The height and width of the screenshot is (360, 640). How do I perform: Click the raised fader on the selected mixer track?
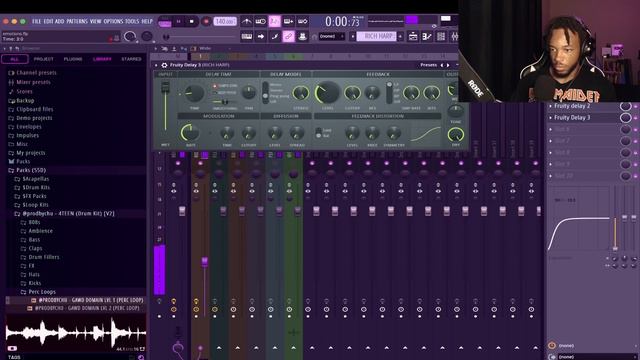(204, 262)
